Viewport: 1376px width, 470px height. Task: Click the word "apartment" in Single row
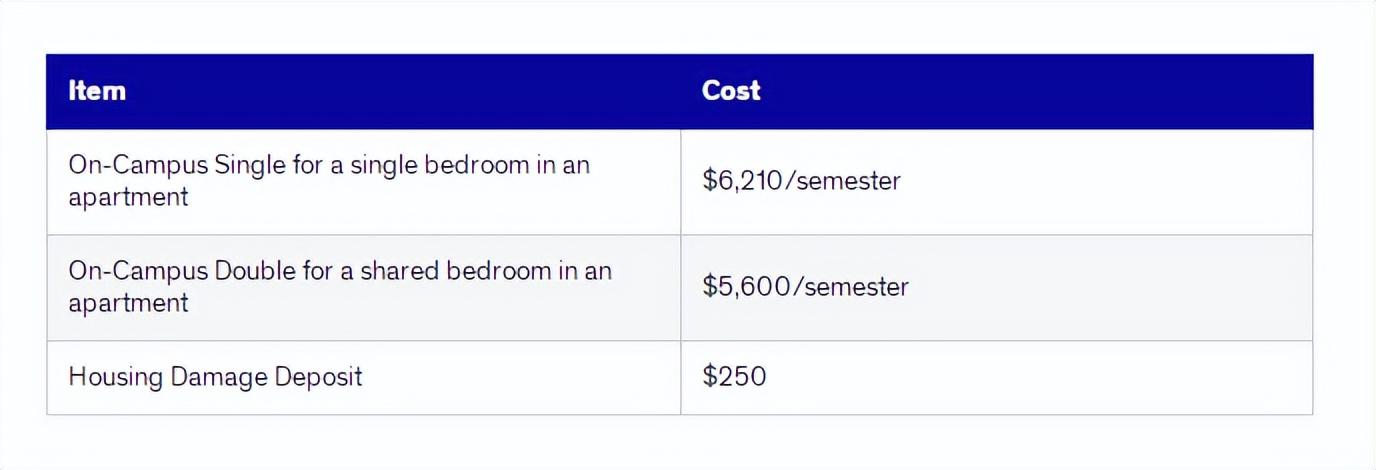128,197
